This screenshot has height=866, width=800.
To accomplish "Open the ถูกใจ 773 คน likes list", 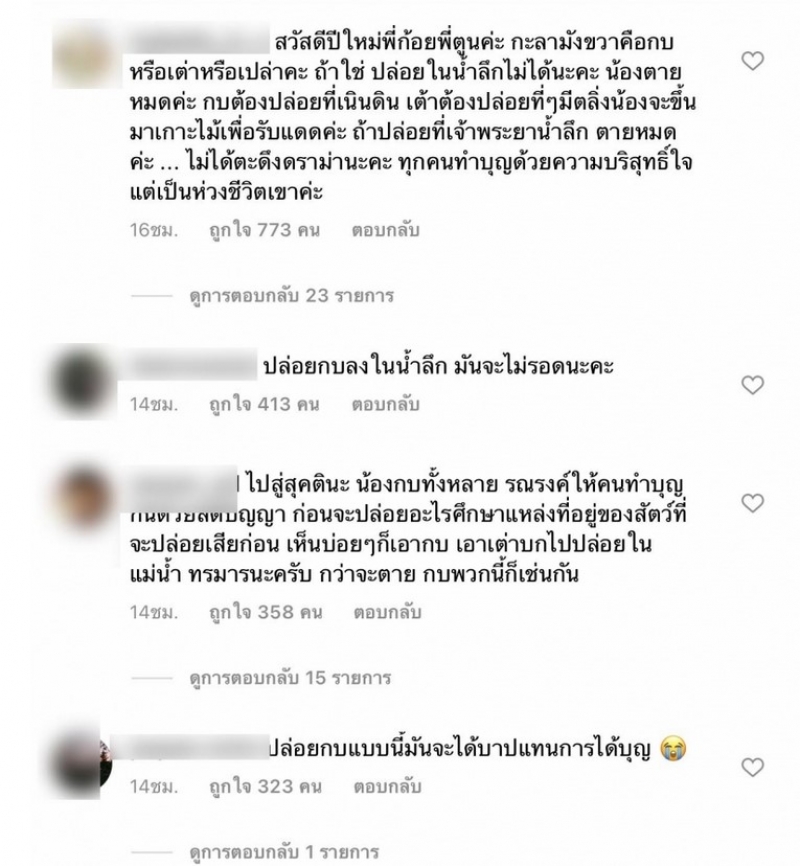I will coord(265,230).
